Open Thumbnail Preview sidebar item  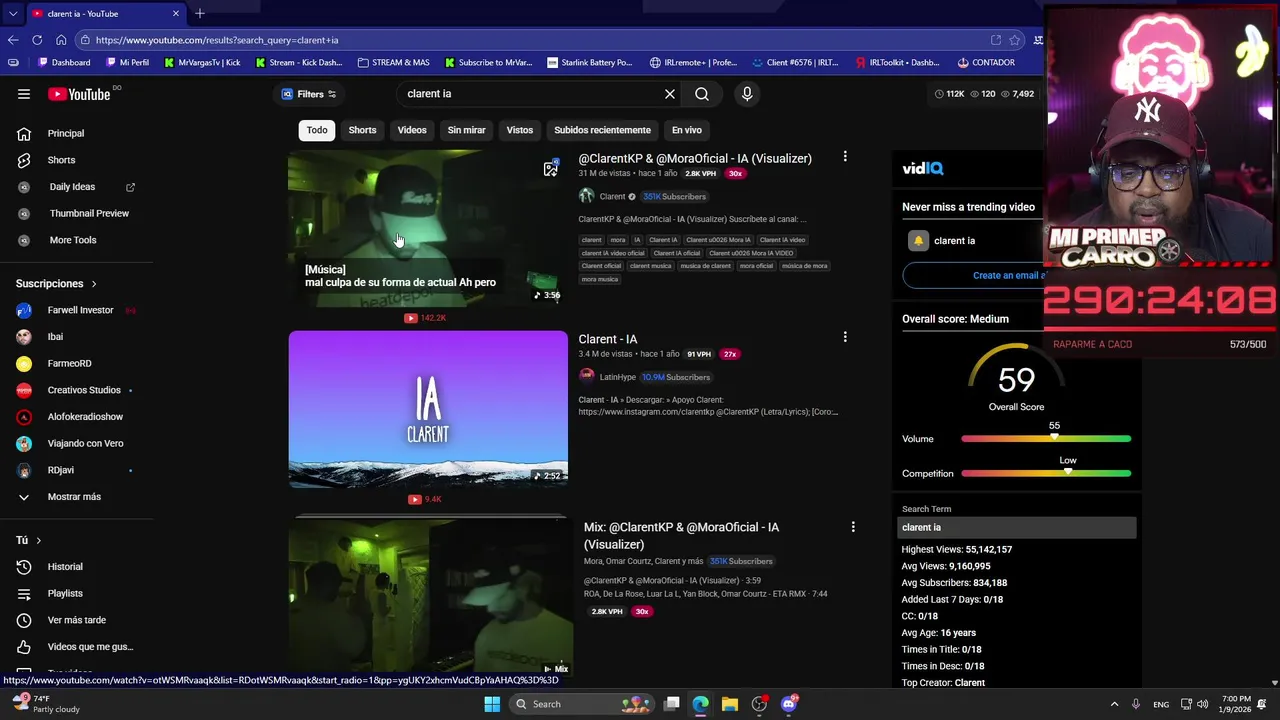[89, 213]
